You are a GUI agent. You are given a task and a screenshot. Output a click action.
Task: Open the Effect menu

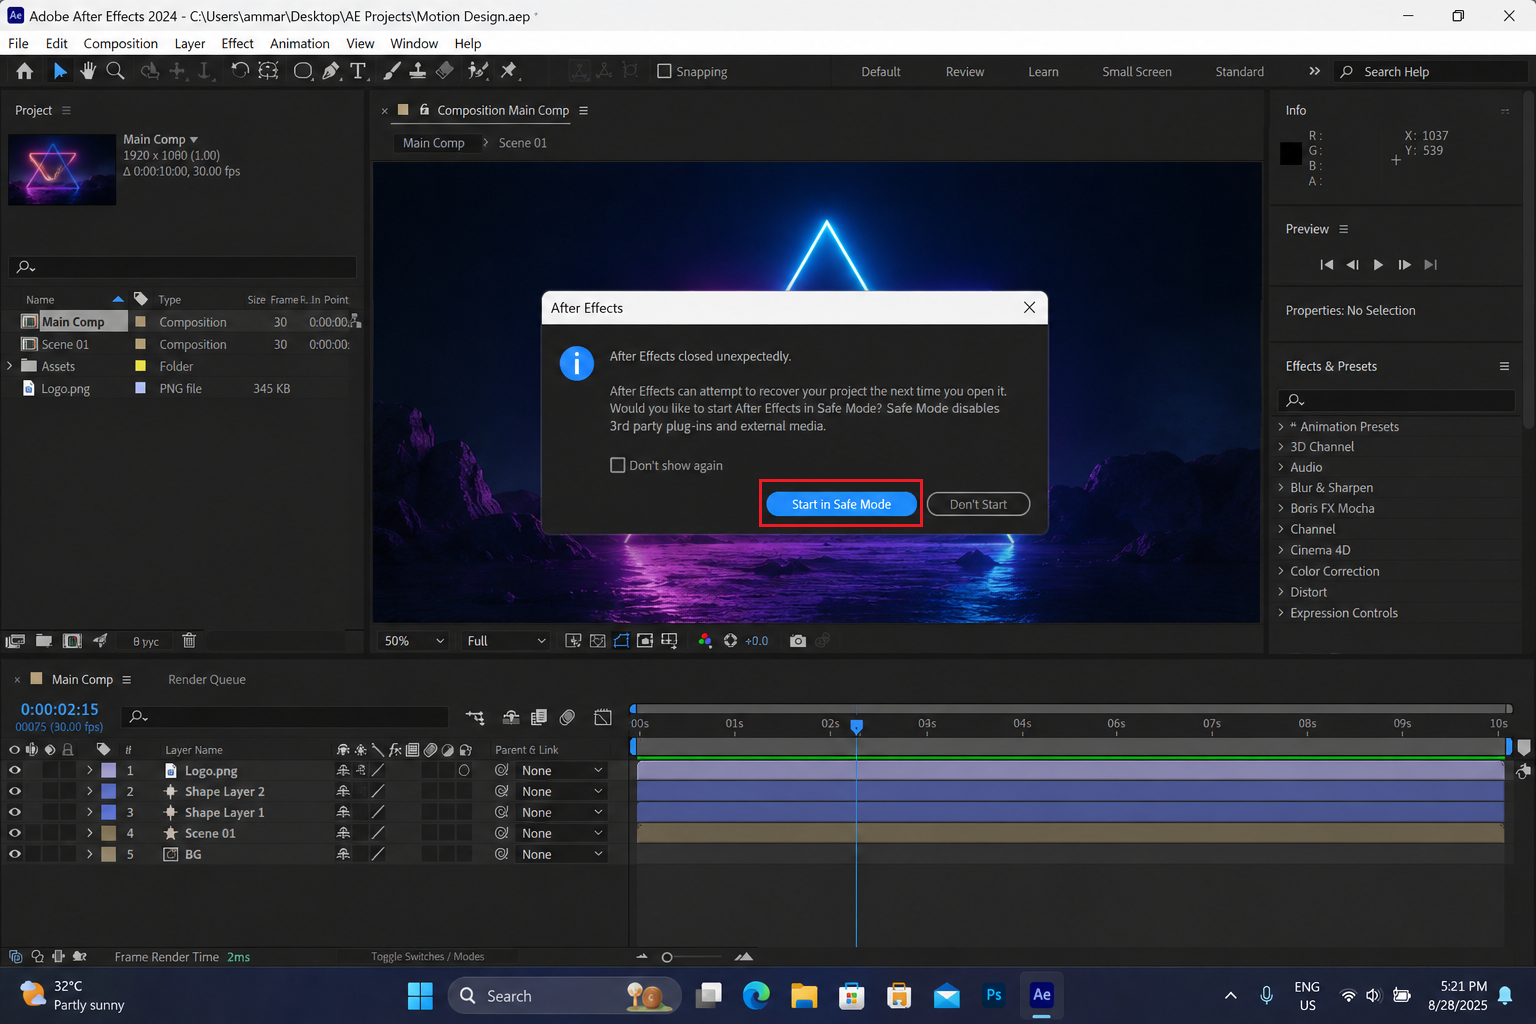(237, 43)
